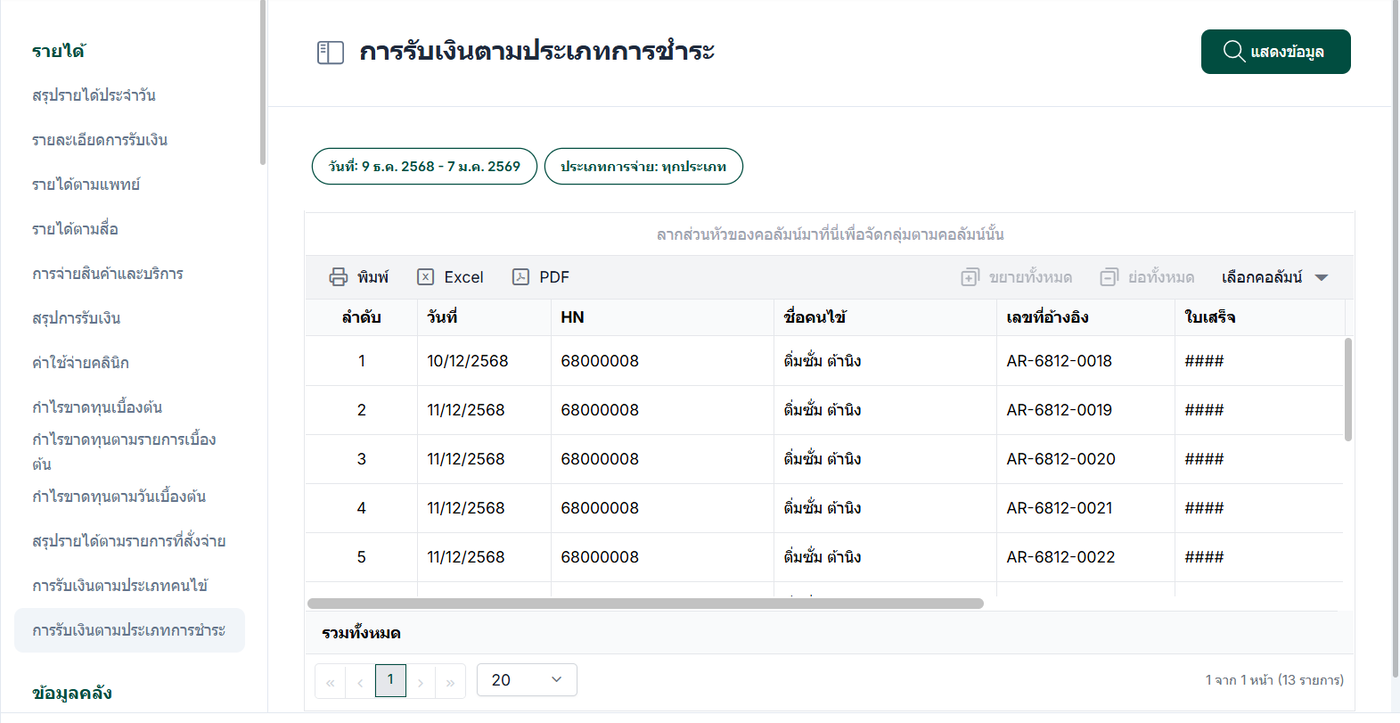Open กำไรขาดทุนเบื้องต้น report

click(x=97, y=407)
